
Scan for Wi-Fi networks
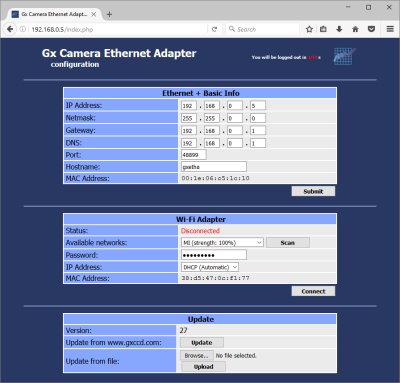(288, 243)
